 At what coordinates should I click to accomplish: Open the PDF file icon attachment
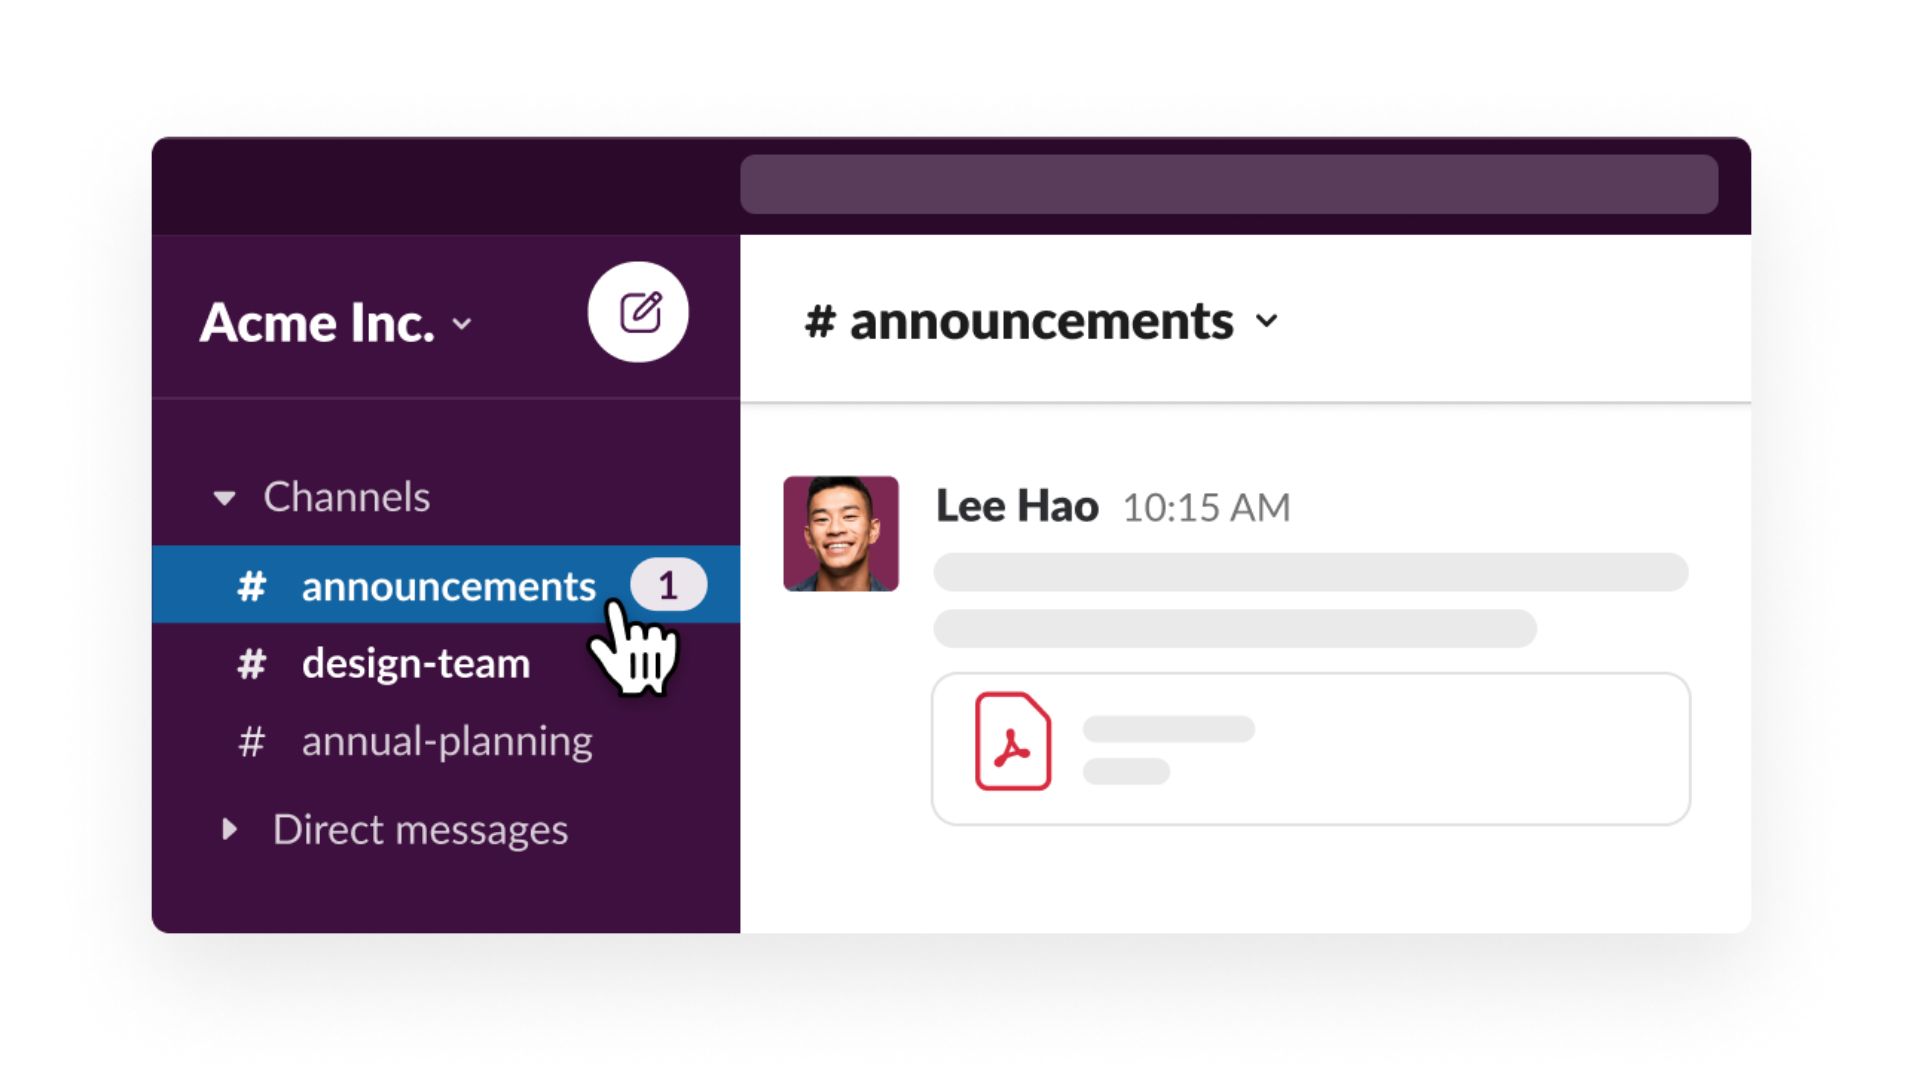click(1012, 742)
